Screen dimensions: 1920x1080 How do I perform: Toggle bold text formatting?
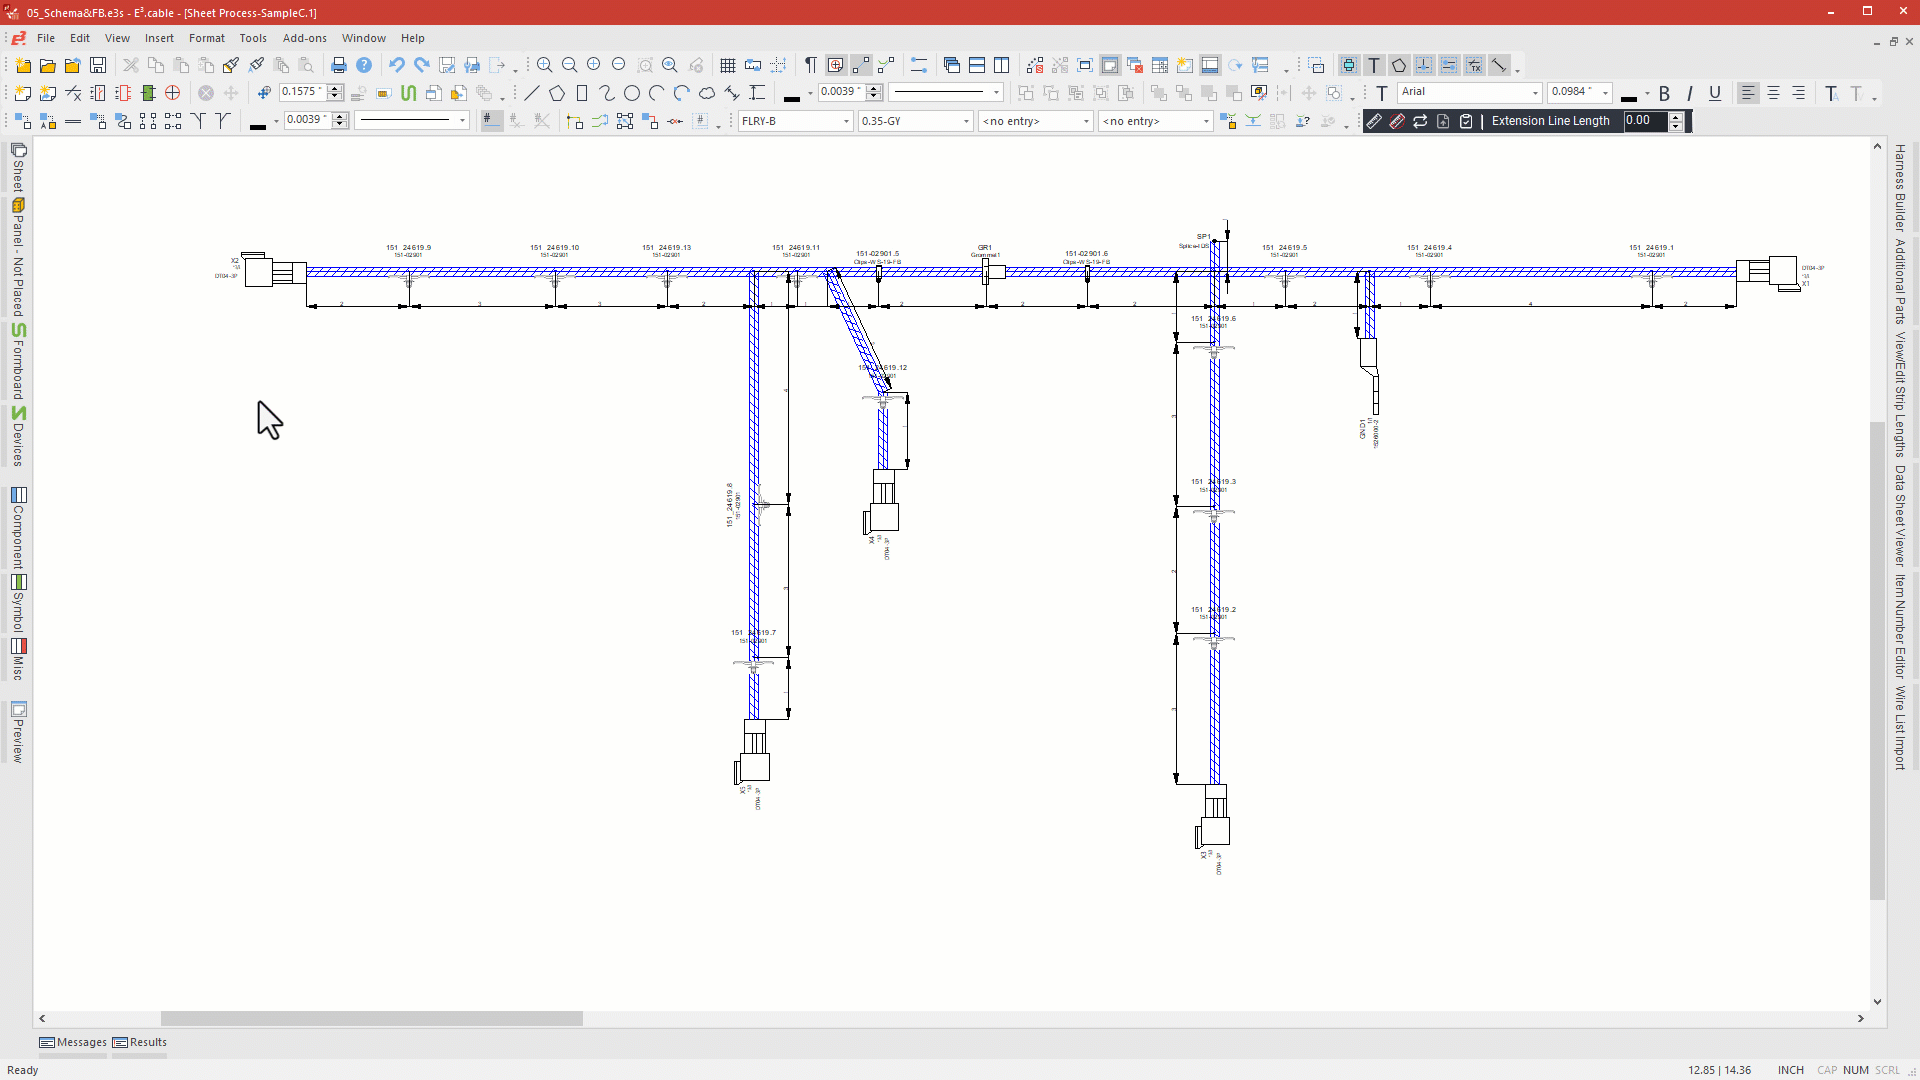(1665, 92)
